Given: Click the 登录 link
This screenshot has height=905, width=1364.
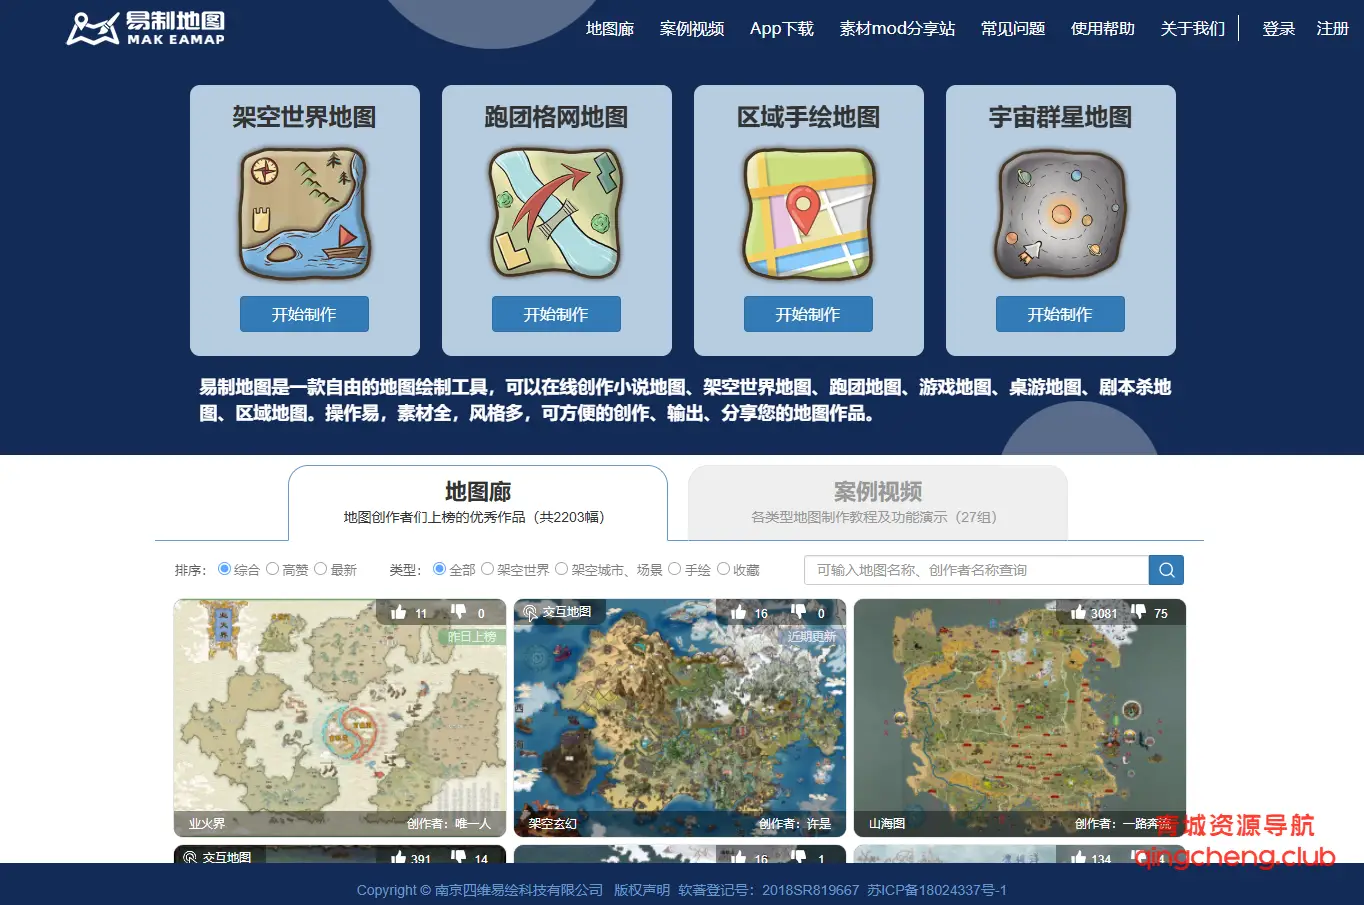Looking at the screenshot, I should point(1278,29).
